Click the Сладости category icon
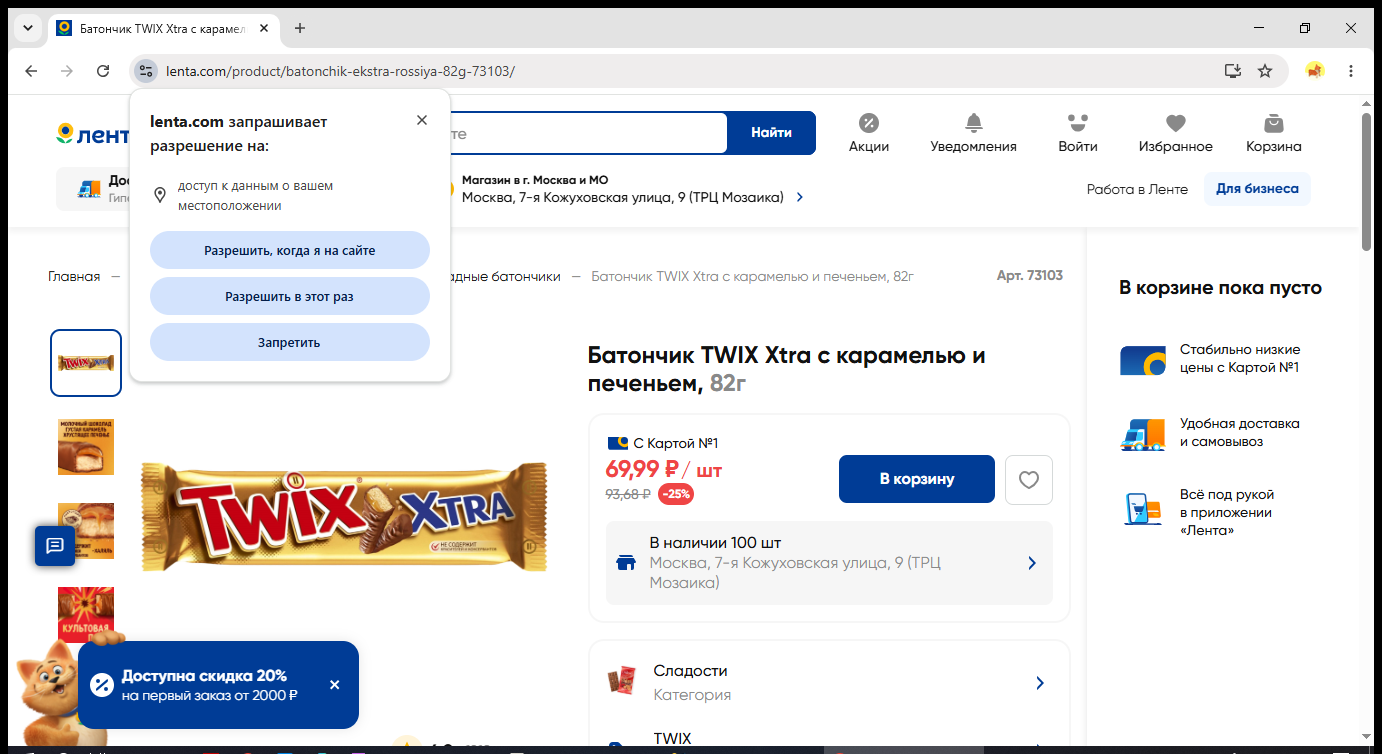Image resolution: width=1382 pixels, height=754 pixels. (x=622, y=681)
